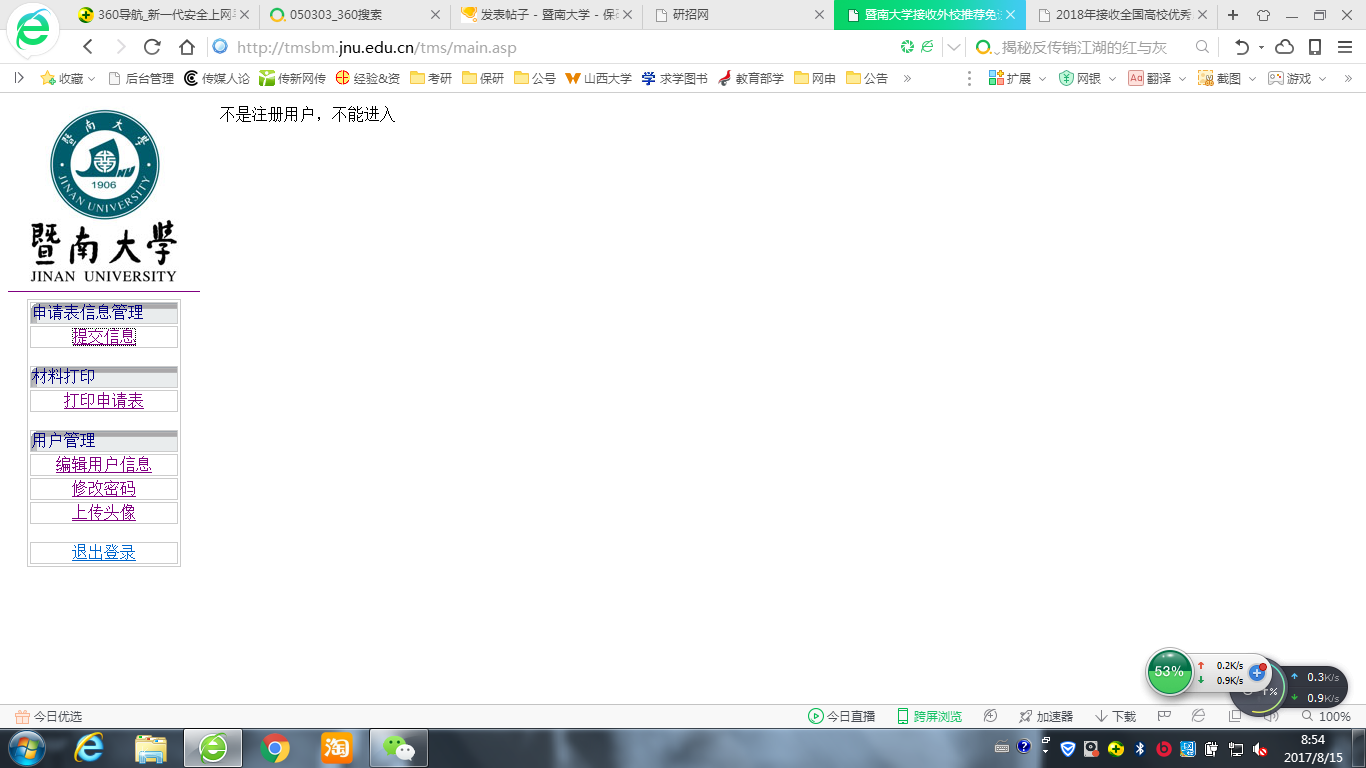Click the 打印申请表 link

click(104, 401)
